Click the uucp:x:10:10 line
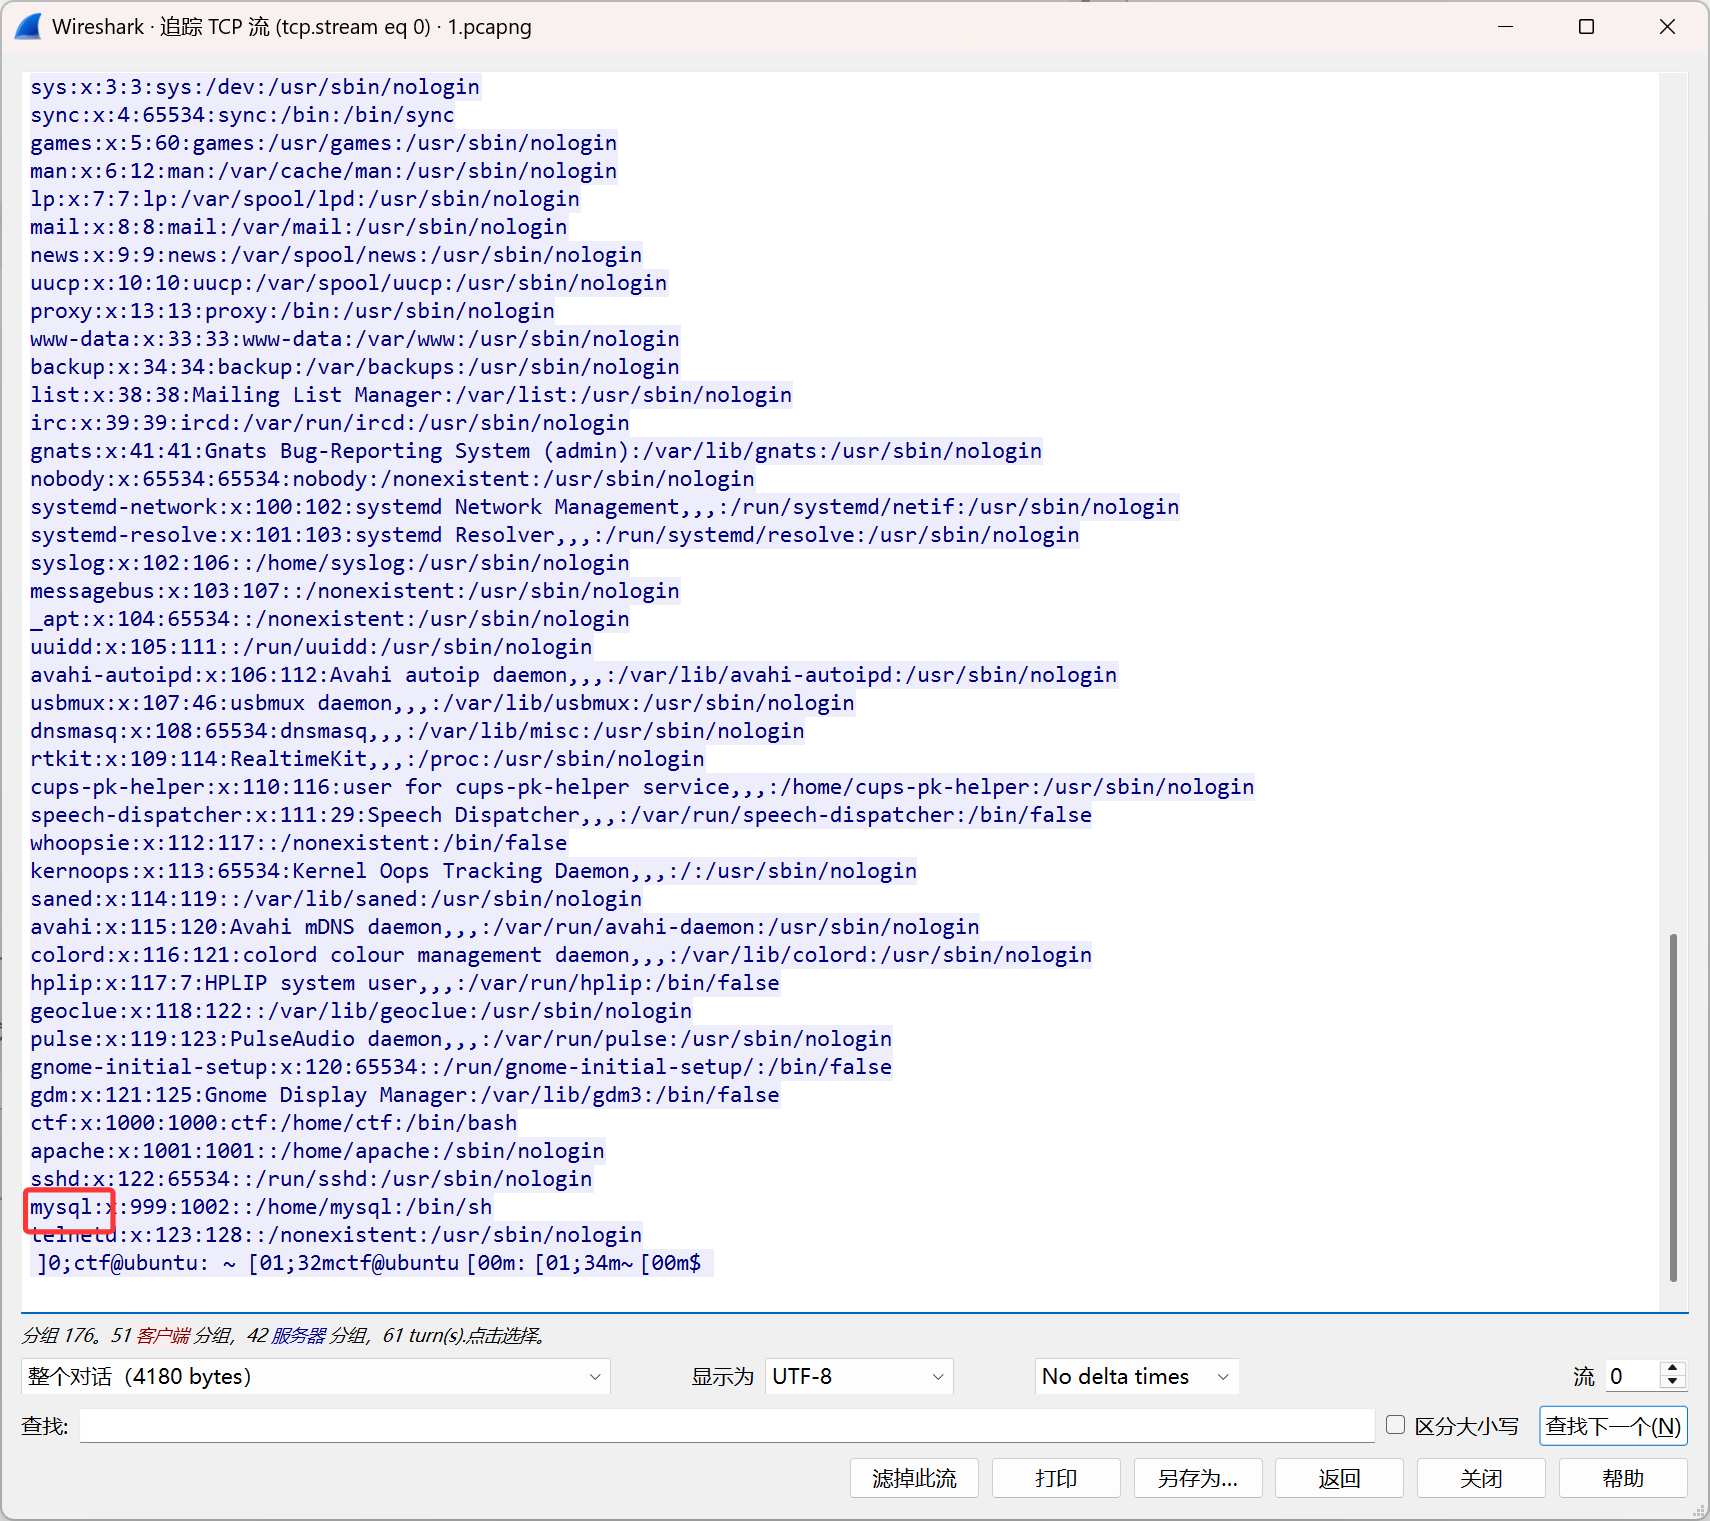1710x1521 pixels. tap(349, 283)
